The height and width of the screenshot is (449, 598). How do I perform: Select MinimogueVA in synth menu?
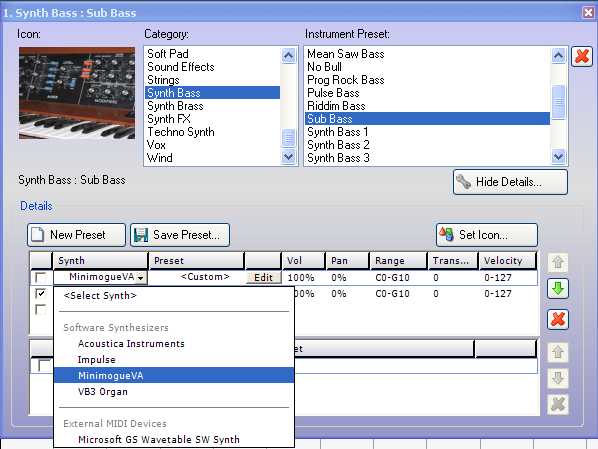(x=174, y=375)
